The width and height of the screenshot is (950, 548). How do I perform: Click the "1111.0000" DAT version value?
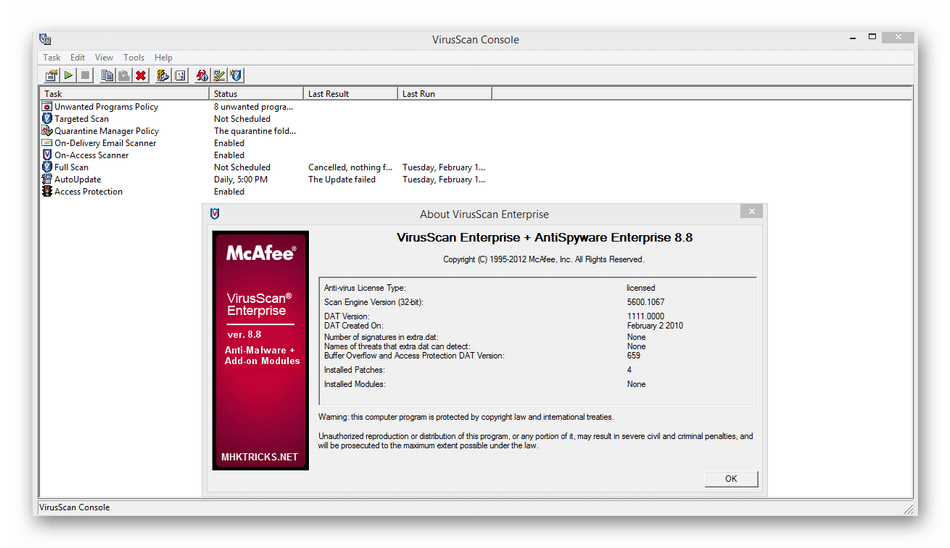[x=646, y=316]
